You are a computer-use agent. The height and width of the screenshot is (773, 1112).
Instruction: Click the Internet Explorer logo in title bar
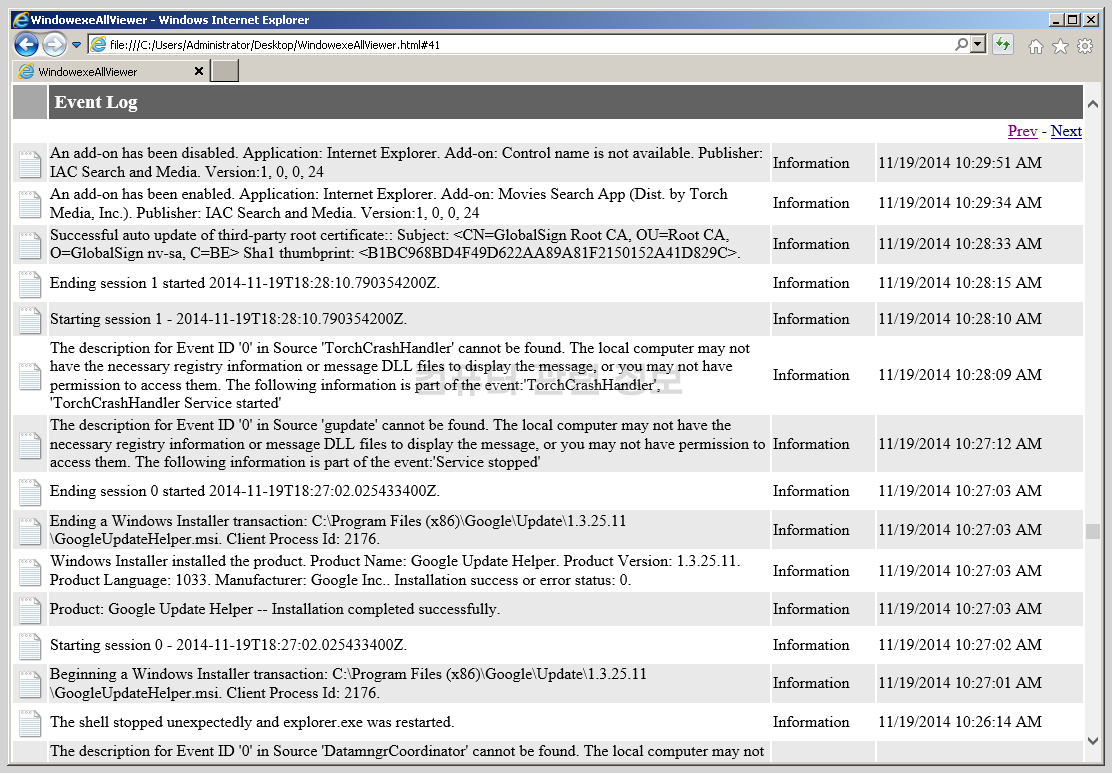pos(21,20)
